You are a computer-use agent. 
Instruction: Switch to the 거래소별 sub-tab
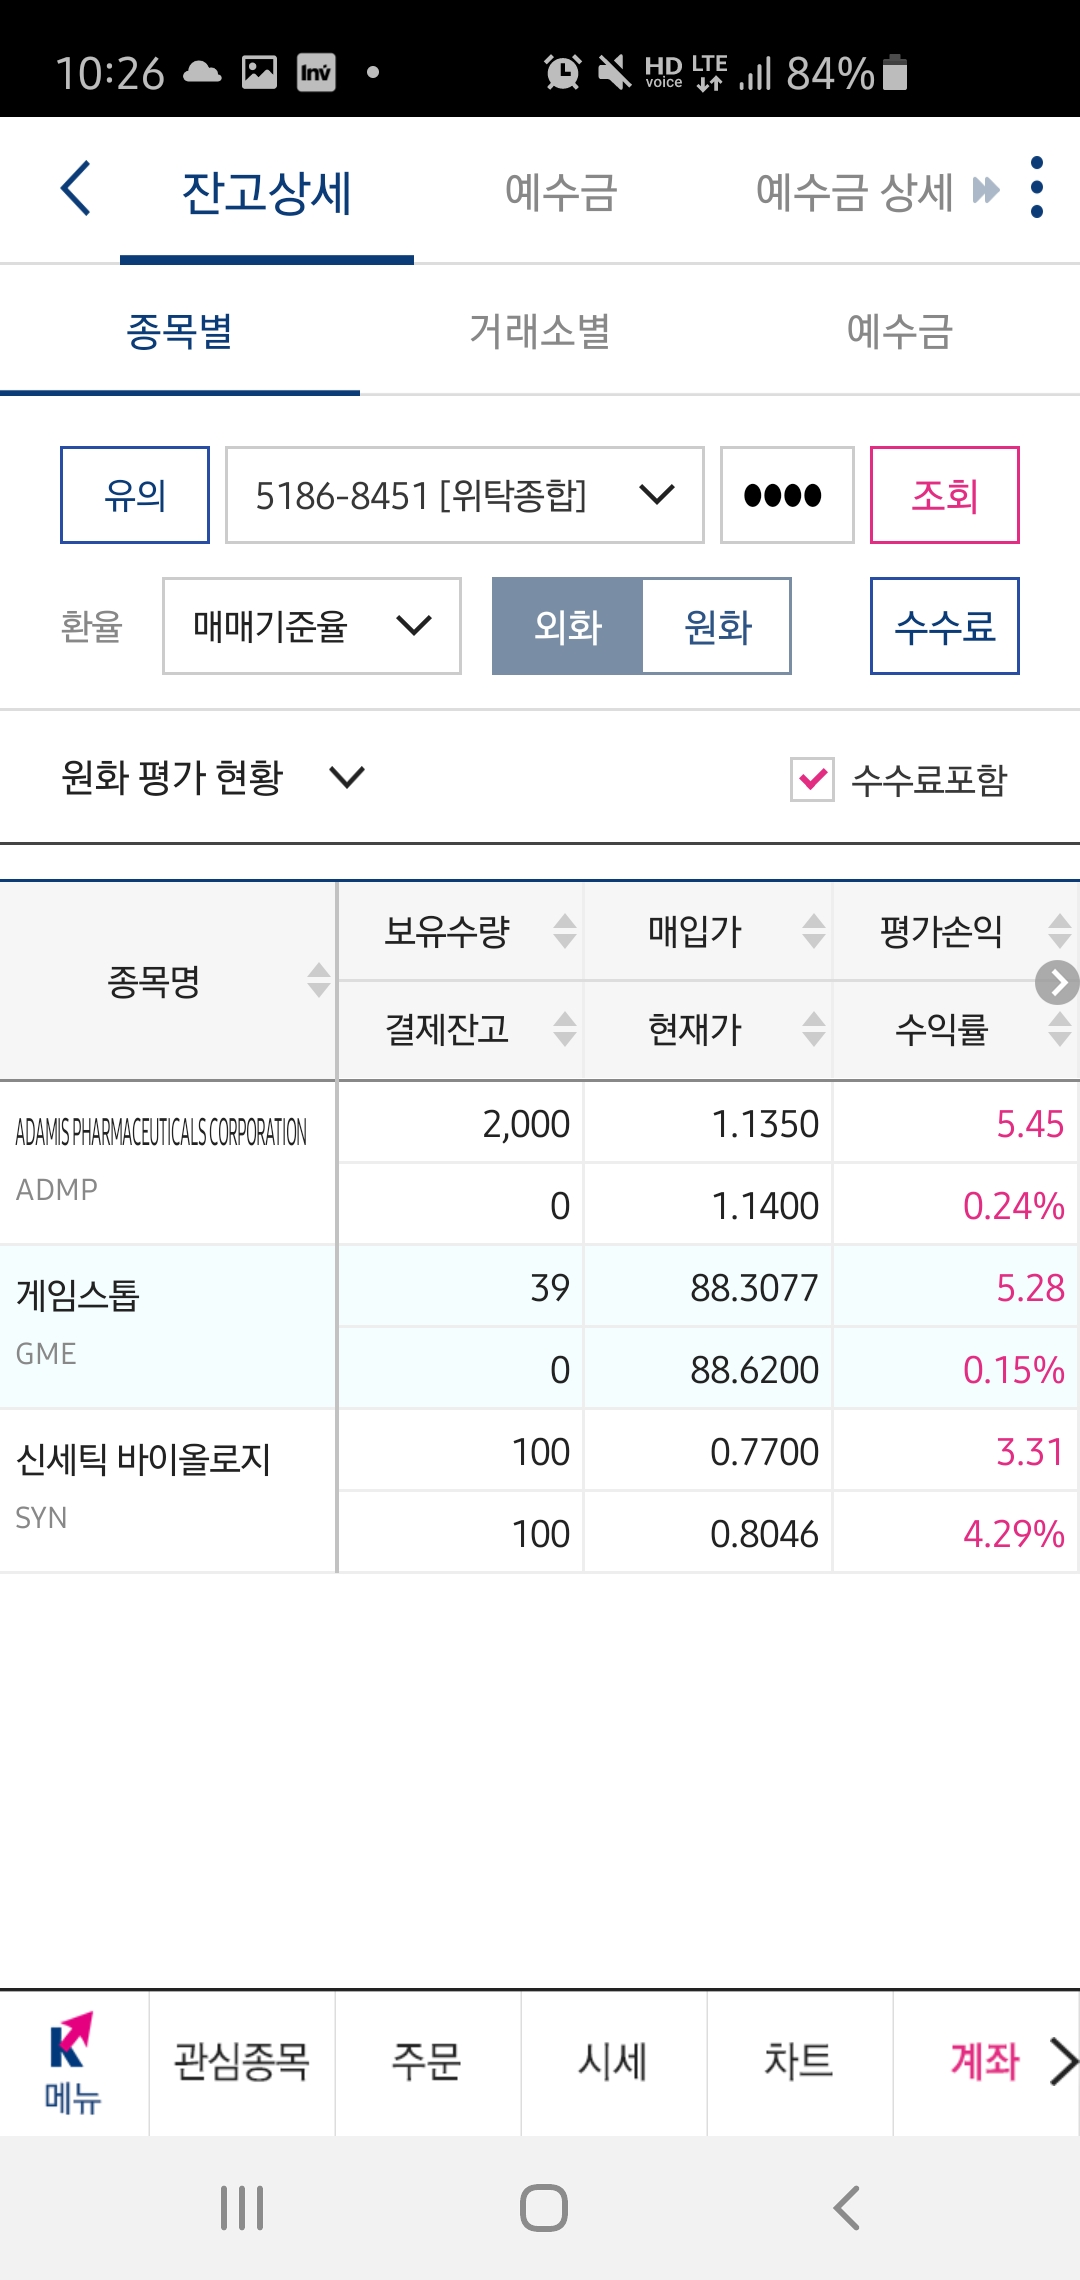click(540, 331)
